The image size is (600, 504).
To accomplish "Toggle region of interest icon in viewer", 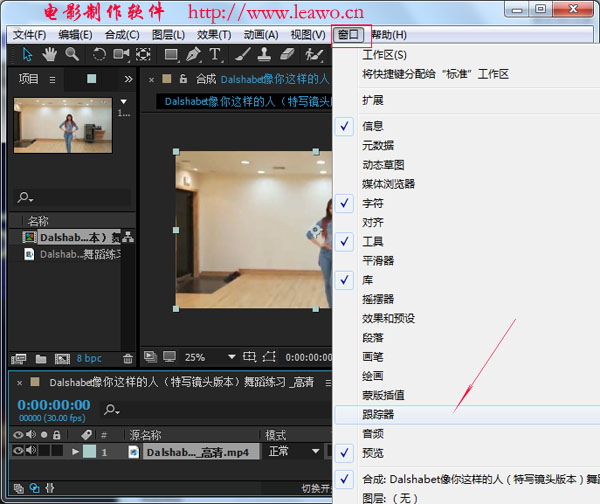I will (x=249, y=357).
